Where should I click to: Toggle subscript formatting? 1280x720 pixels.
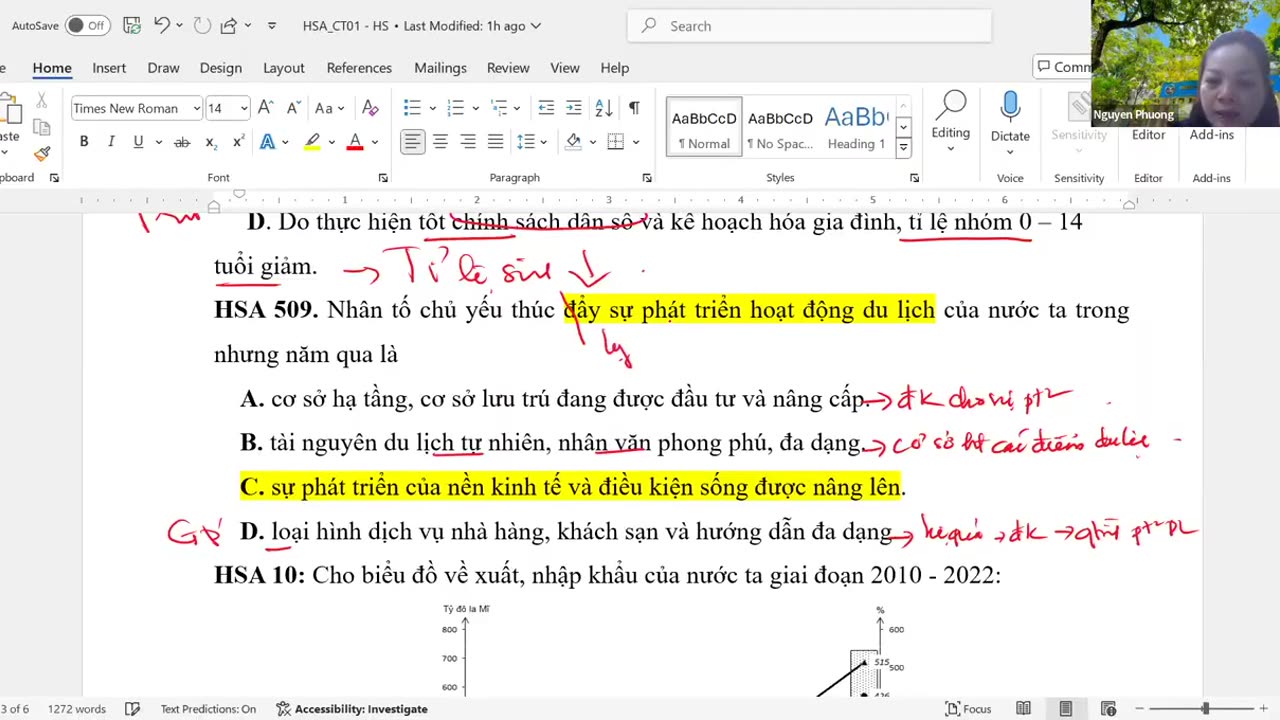coord(210,142)
